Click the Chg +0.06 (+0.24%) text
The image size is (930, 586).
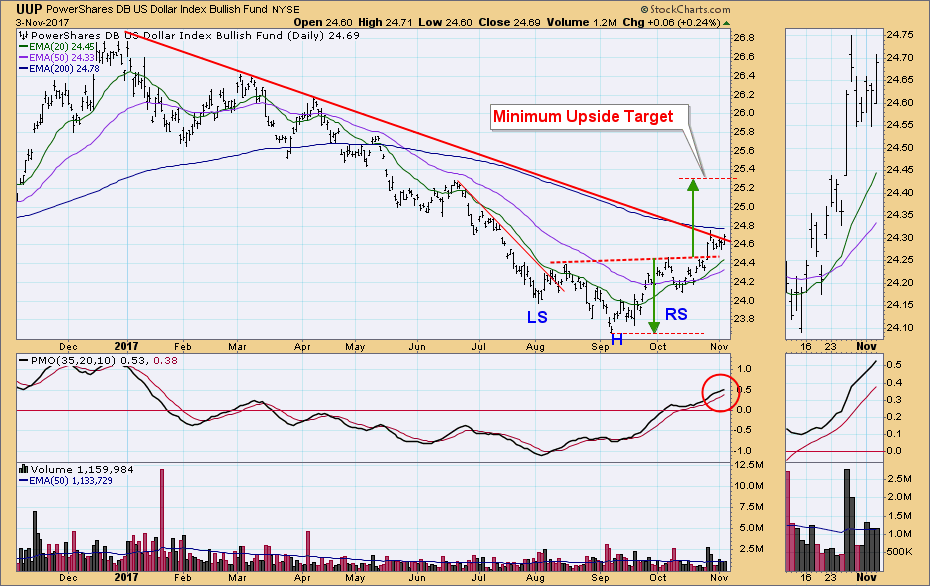pyautogui.click(x=671, y=23)
